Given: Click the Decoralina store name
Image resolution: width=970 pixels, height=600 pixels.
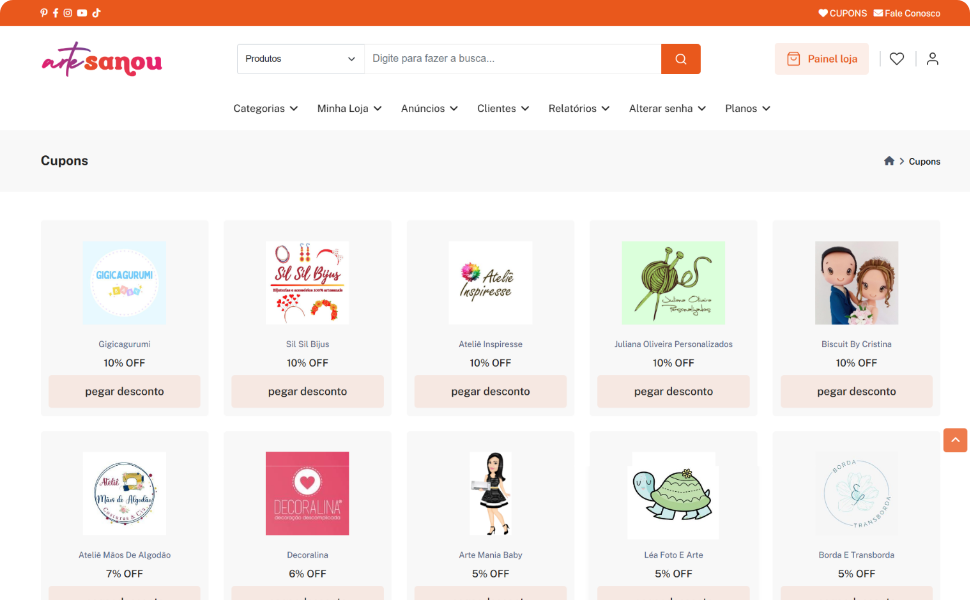Looking at the screenshot, I should 307,555.
